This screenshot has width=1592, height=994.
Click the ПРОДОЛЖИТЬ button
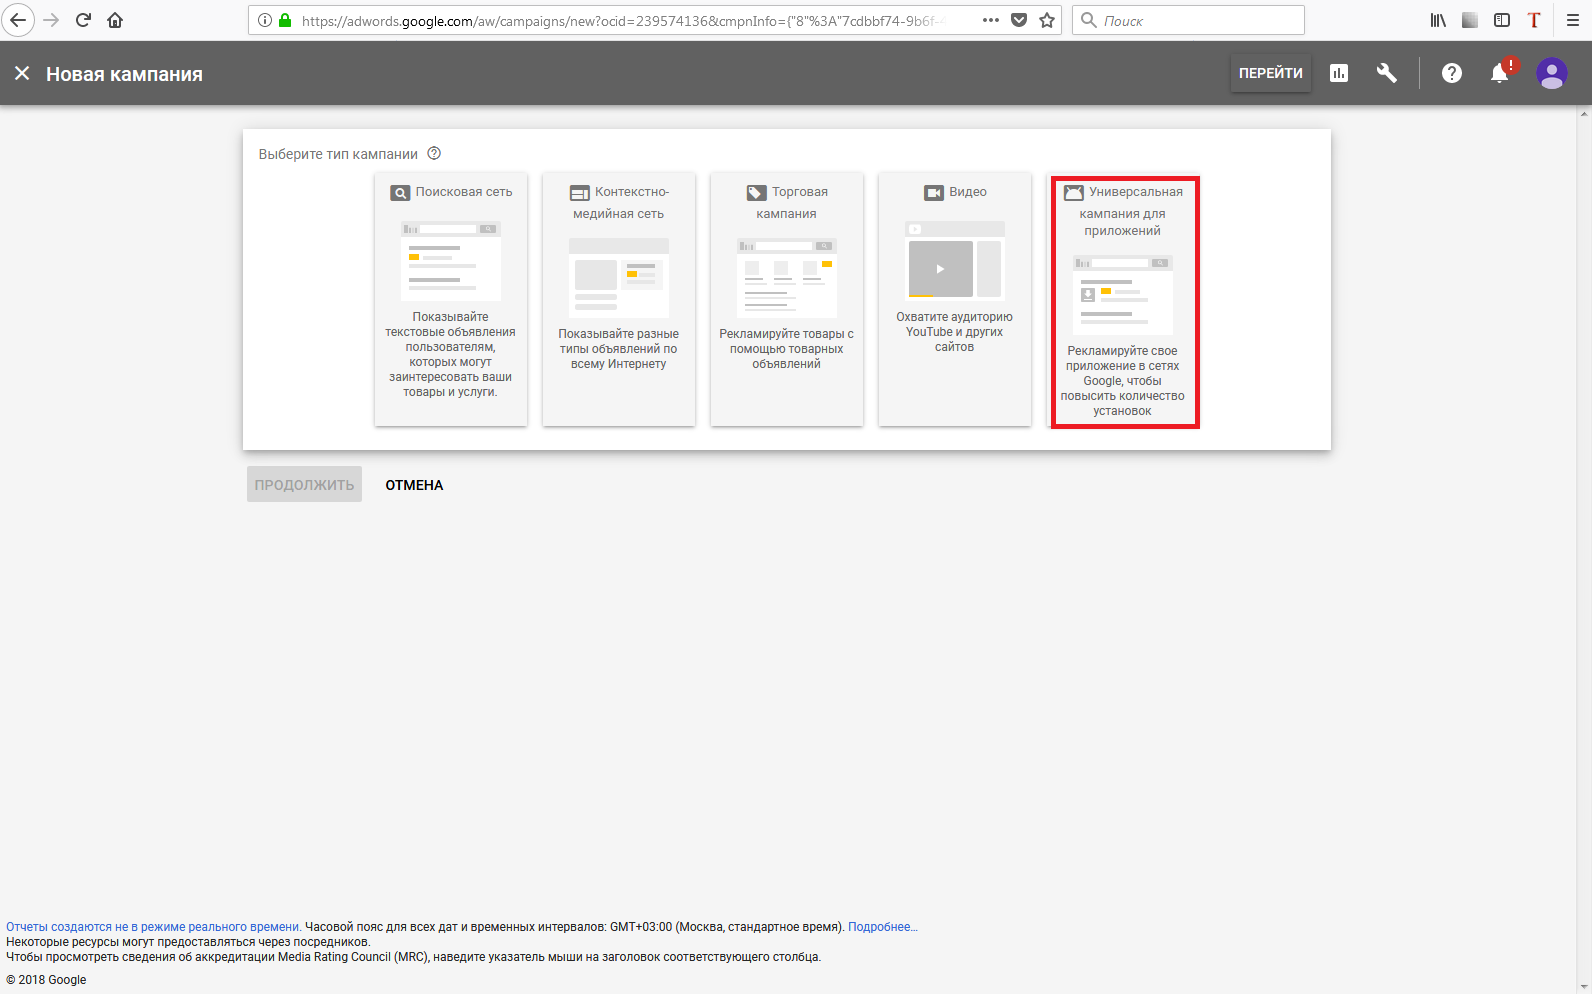304,485
